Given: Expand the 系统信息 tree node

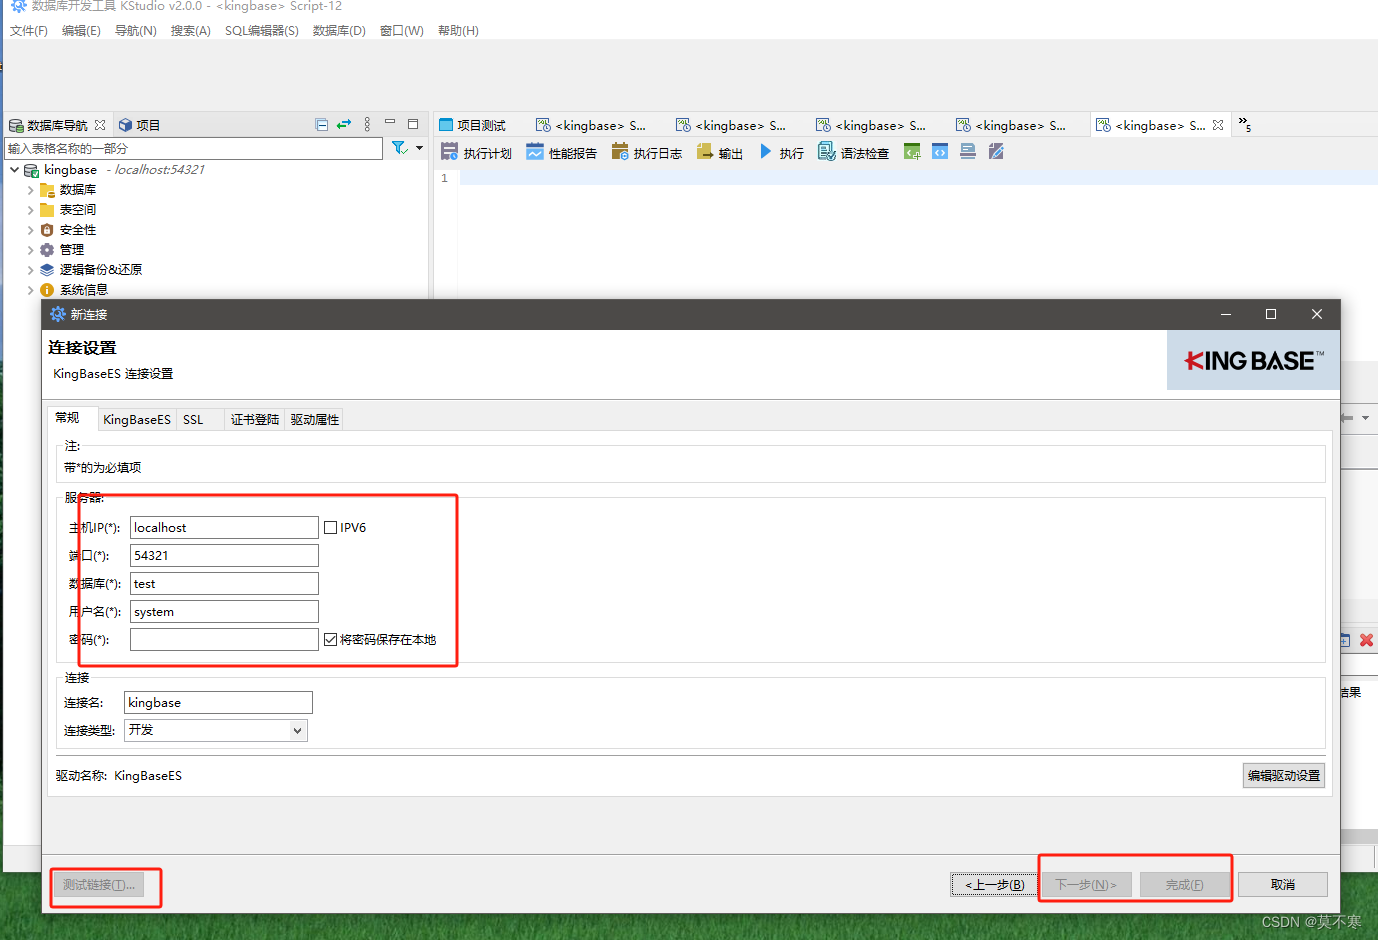Looking at the screenshot, I should (x=30, y=290).
